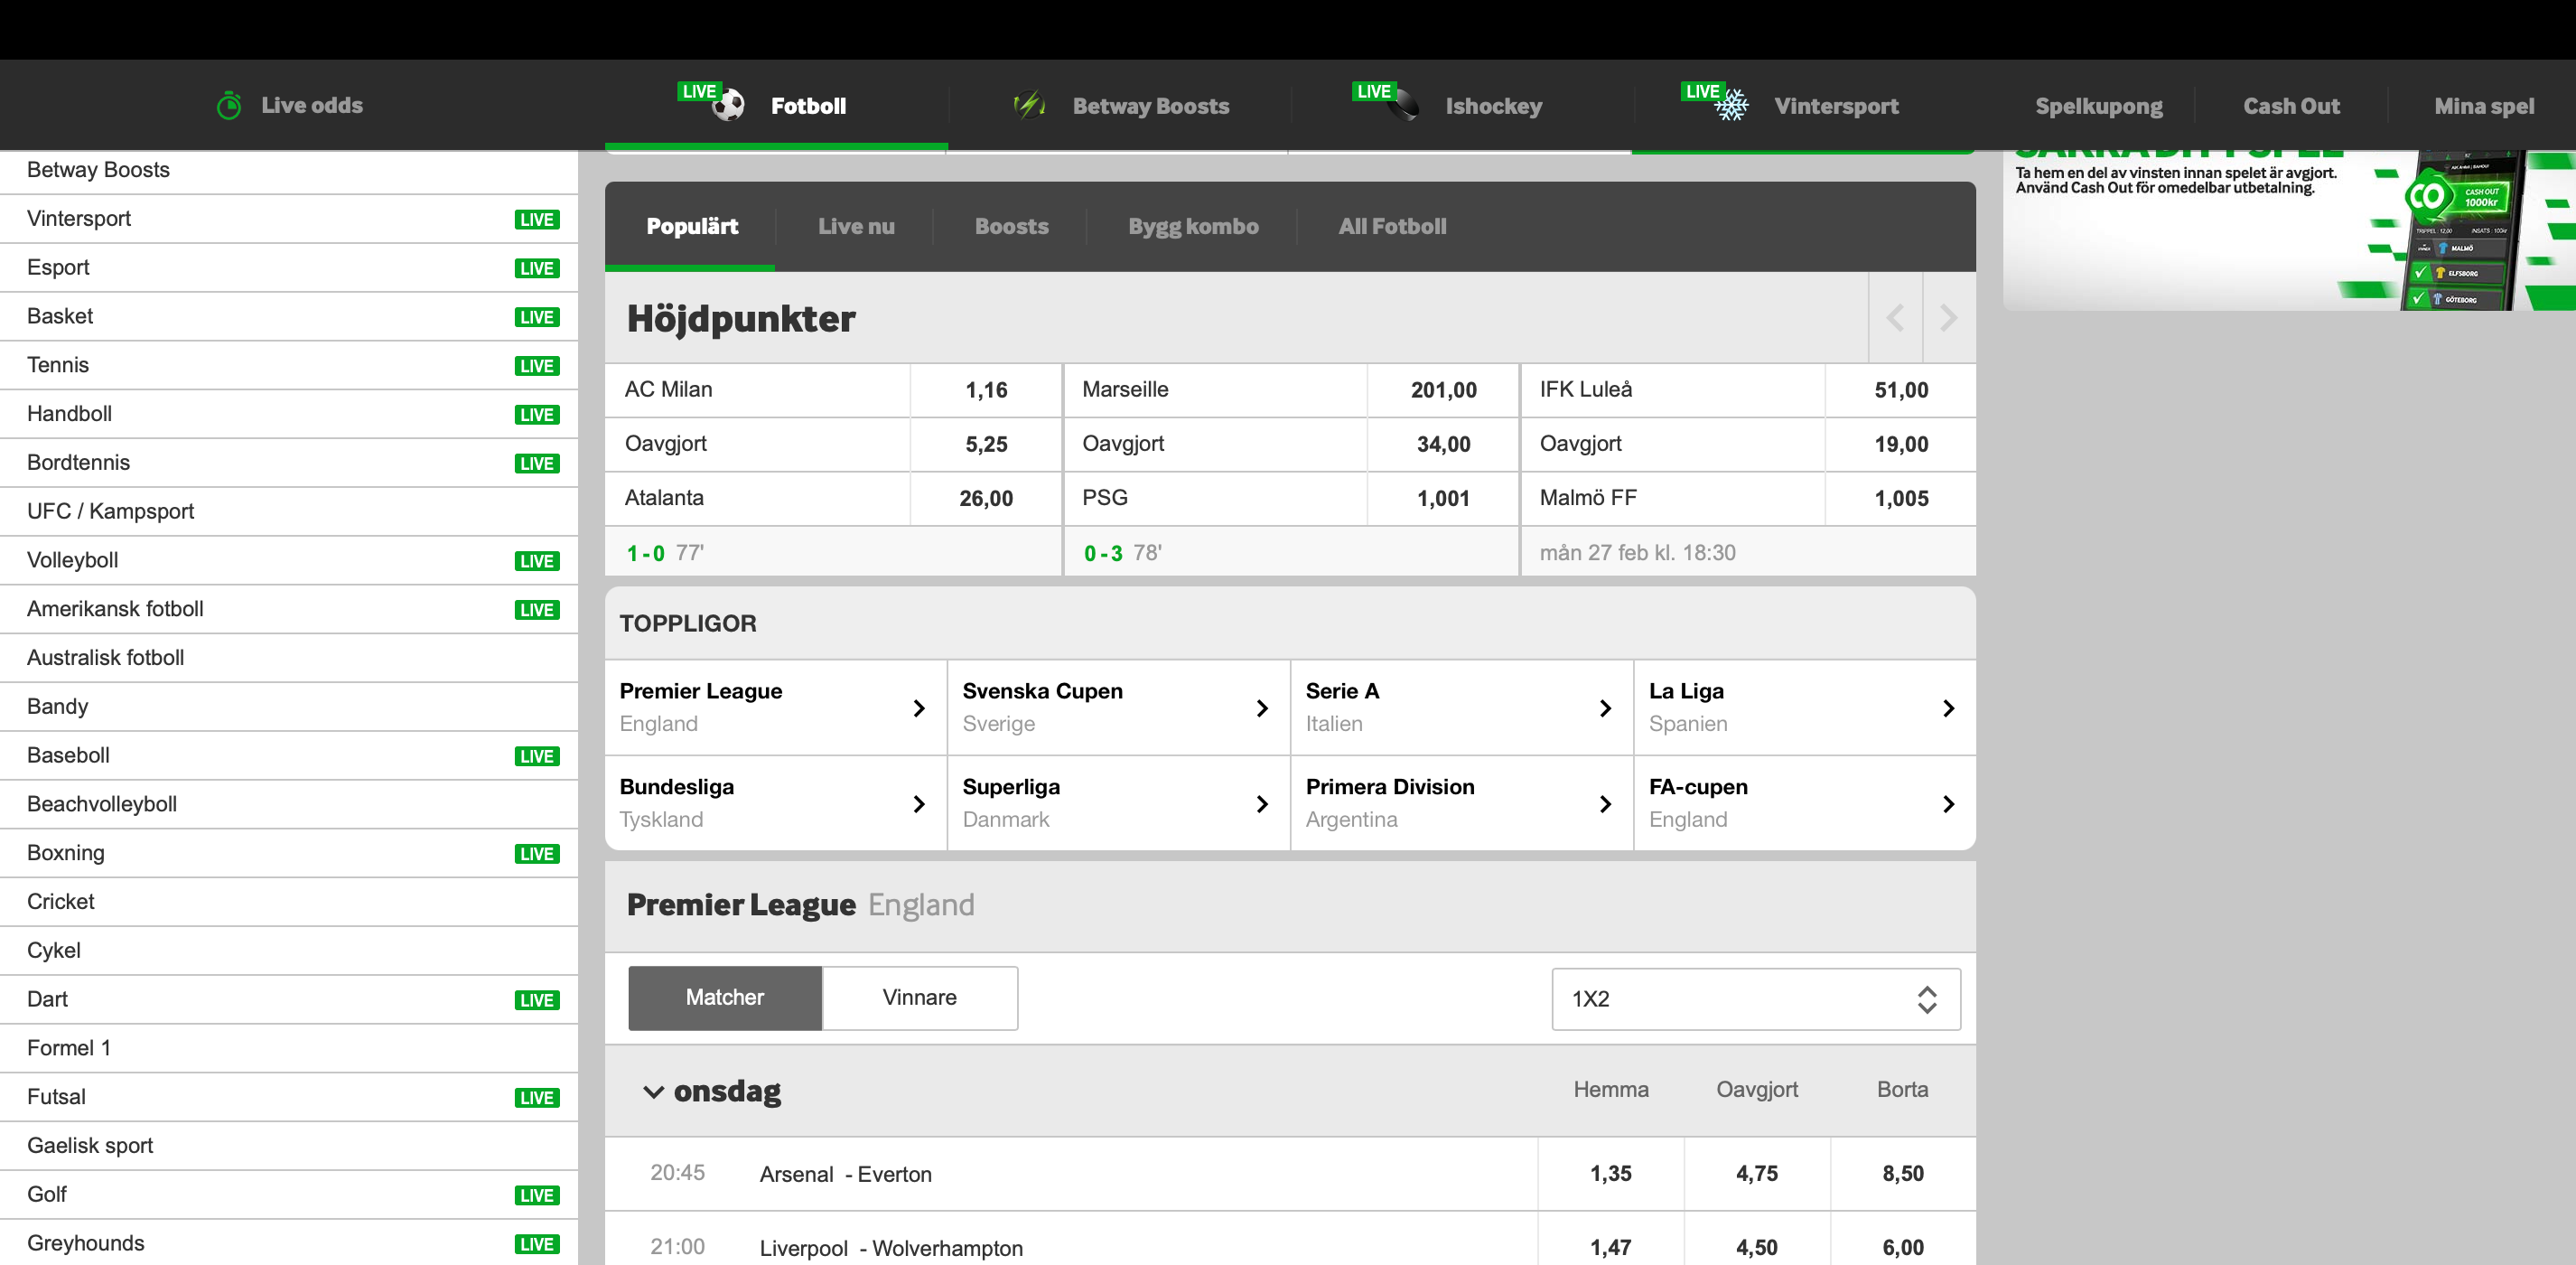2576x1265 pixels.
Task: Select Oavgjort 19,00 for IFK Luleå match
Action: pos(1901,444)
